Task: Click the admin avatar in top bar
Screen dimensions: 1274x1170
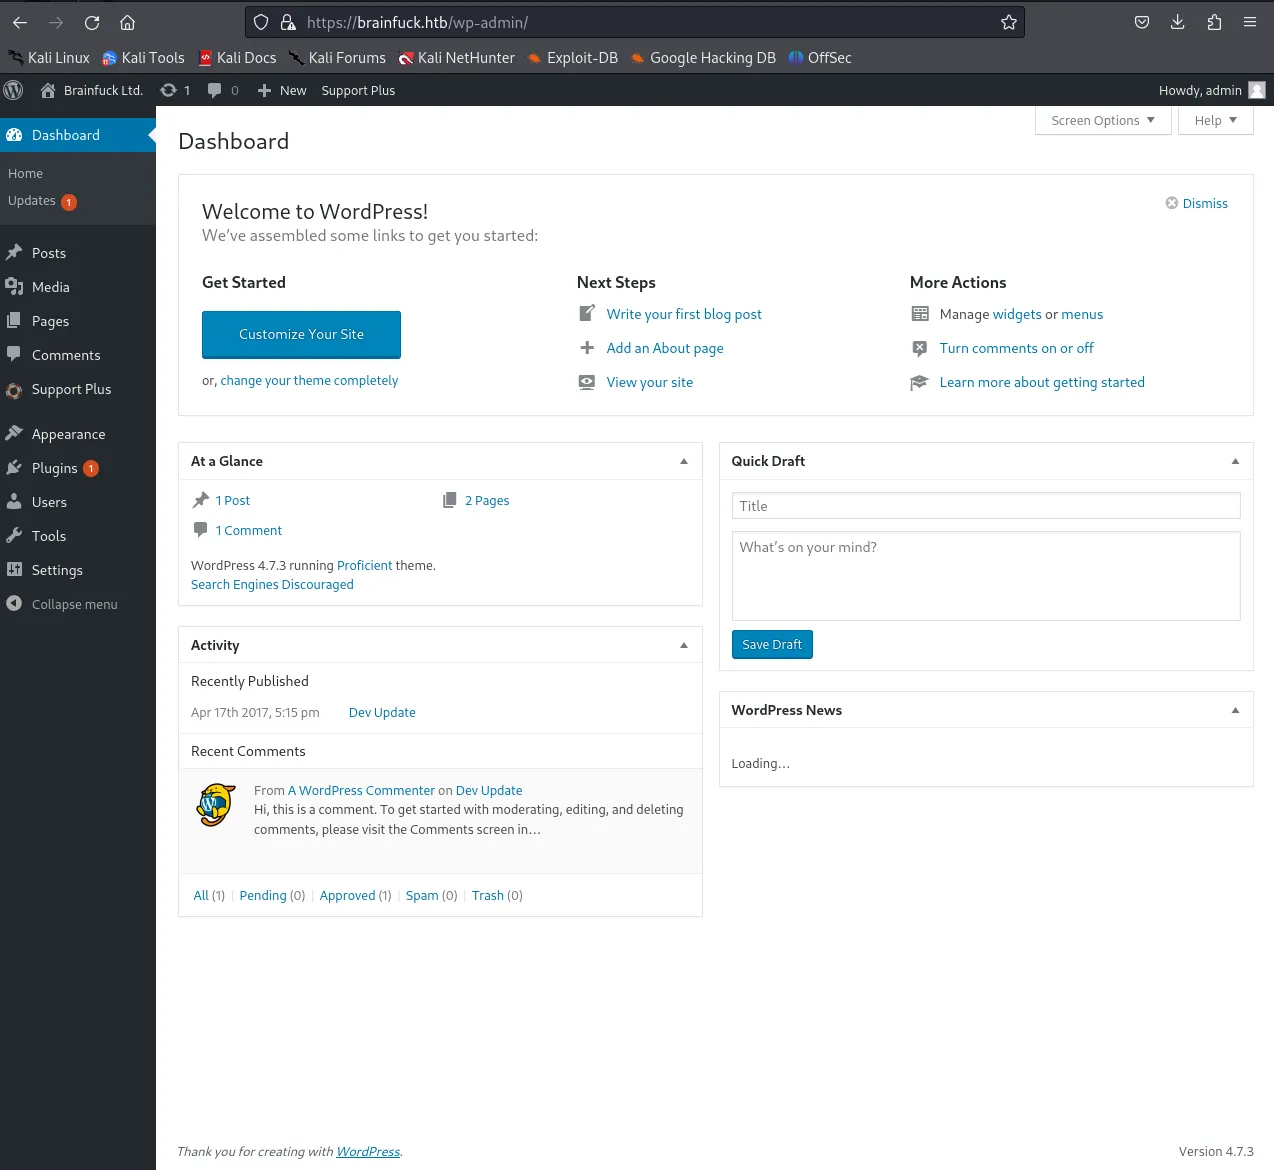Action: [1257, 90]
